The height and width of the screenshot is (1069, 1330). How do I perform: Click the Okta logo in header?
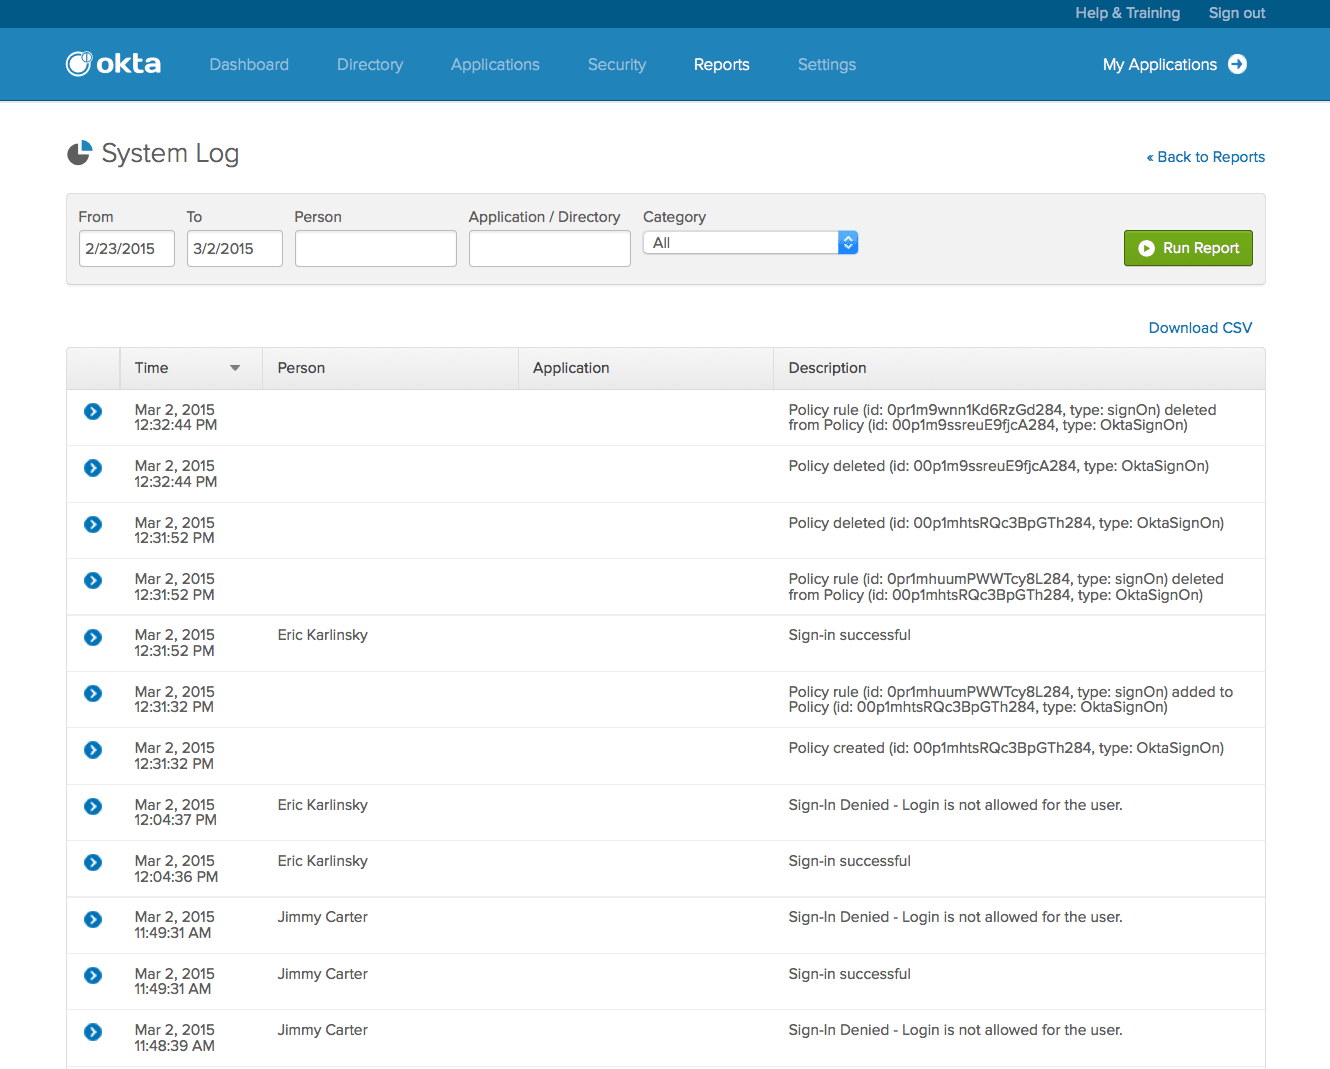113,64
